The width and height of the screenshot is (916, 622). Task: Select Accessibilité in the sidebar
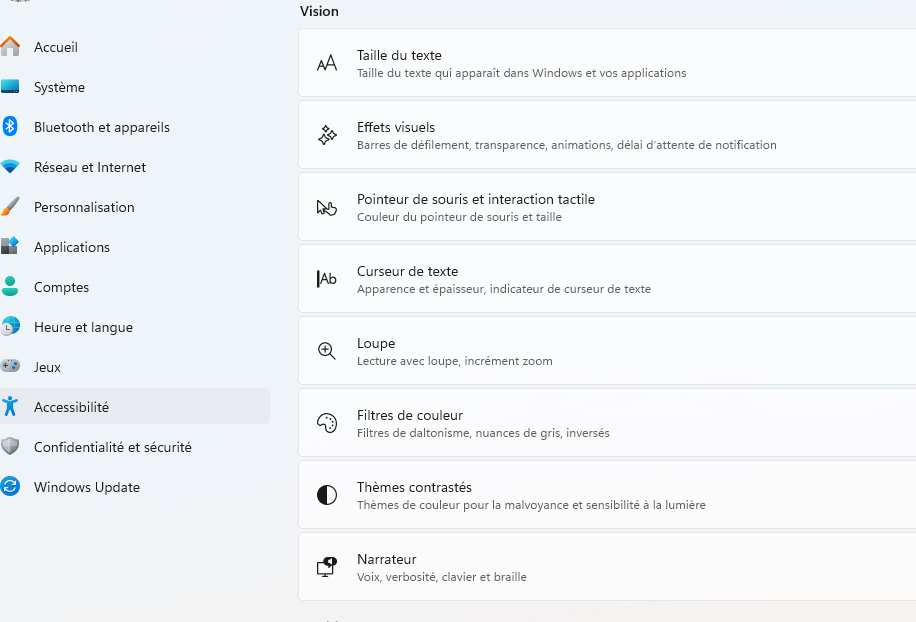pyautogui.click(x=135, y=406)
